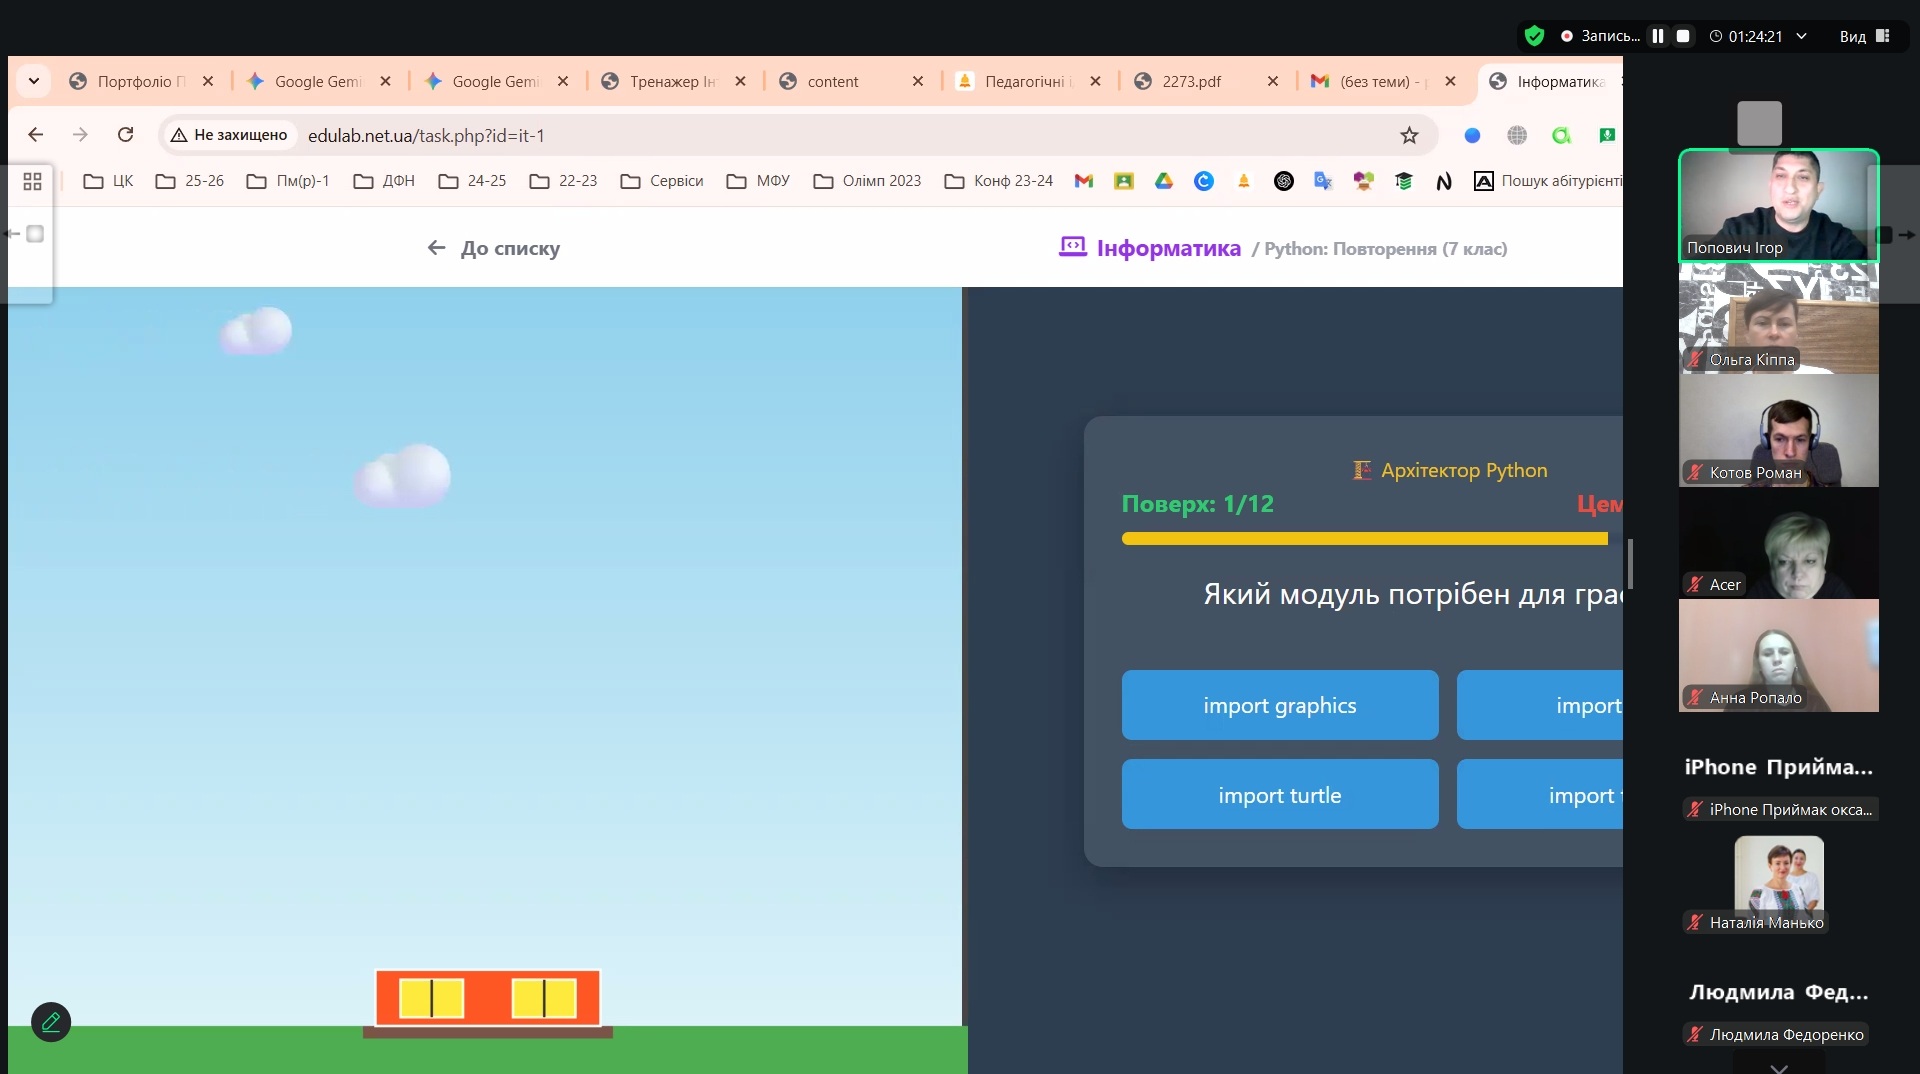1920x1074 pixels.
Task: Switch to the Тренажер tab
Action: (672, 82)
